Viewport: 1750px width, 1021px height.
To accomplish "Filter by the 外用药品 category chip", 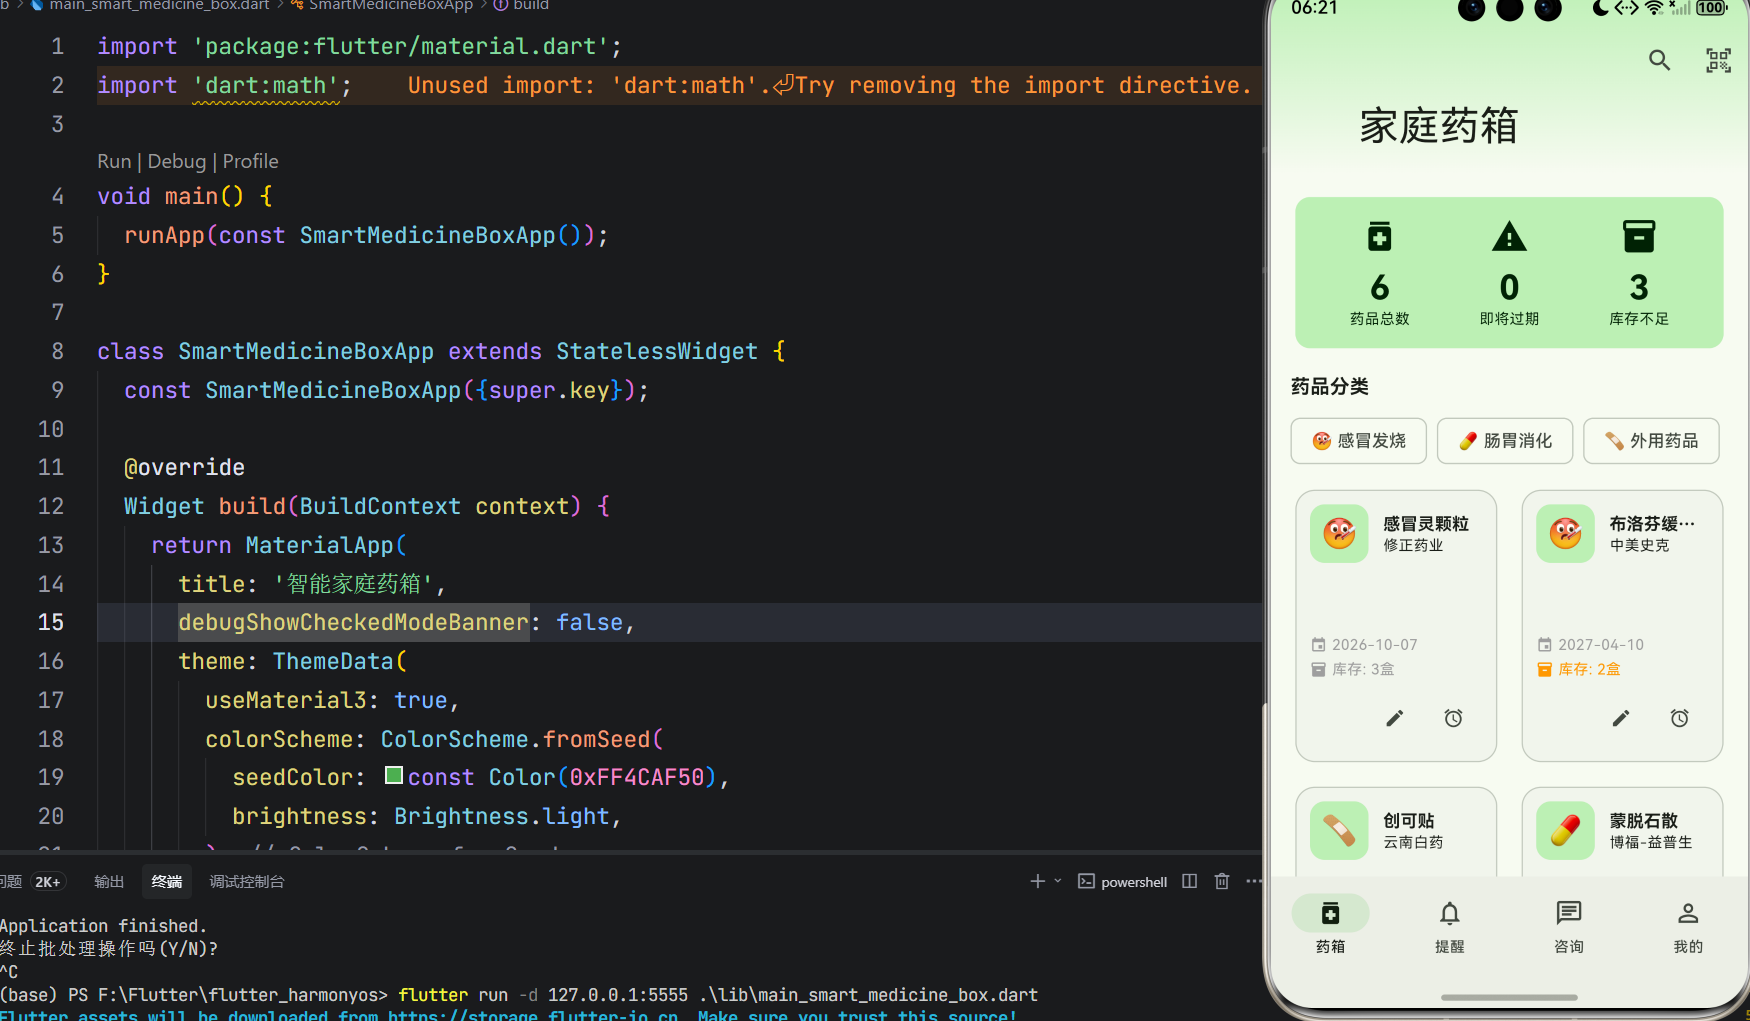I will [1651, 441].
